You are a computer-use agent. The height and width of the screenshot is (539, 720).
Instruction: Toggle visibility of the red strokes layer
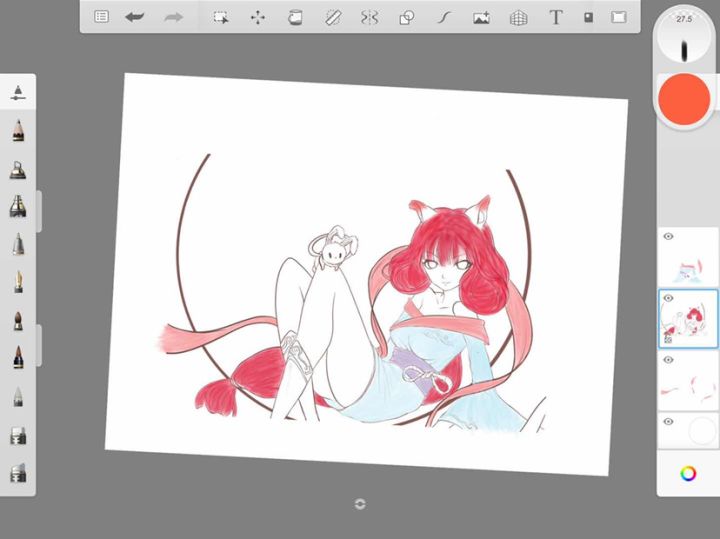tap(668, 359)
